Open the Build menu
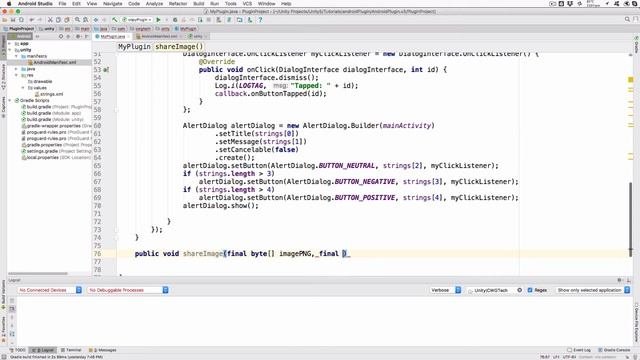This screenshot has height=360, width=640. (199, 3)
